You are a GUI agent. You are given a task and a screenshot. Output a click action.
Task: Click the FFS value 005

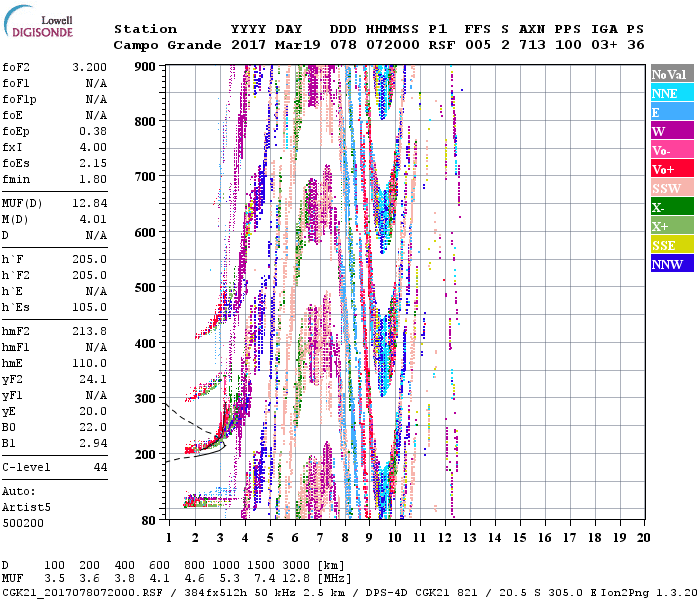point(478,45)
